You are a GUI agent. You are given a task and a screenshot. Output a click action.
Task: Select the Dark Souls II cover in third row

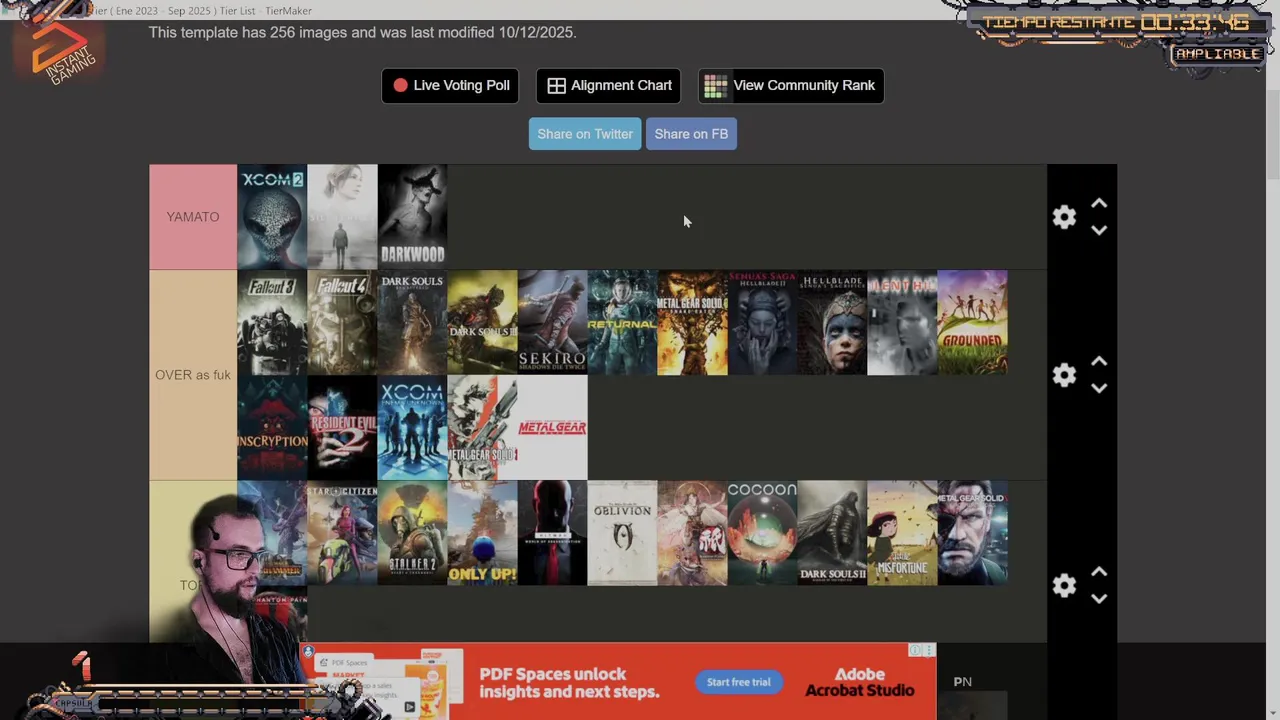click(x=832, y=533)
